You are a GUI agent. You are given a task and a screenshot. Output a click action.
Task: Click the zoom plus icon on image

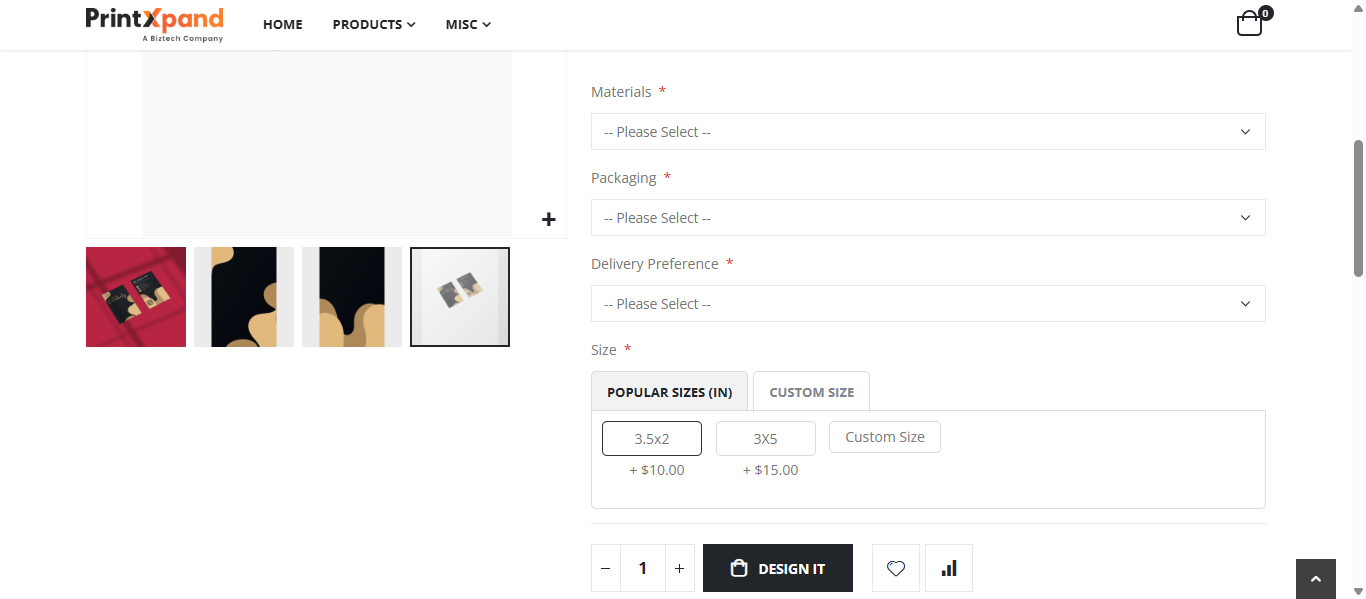[x=548, y=219]
